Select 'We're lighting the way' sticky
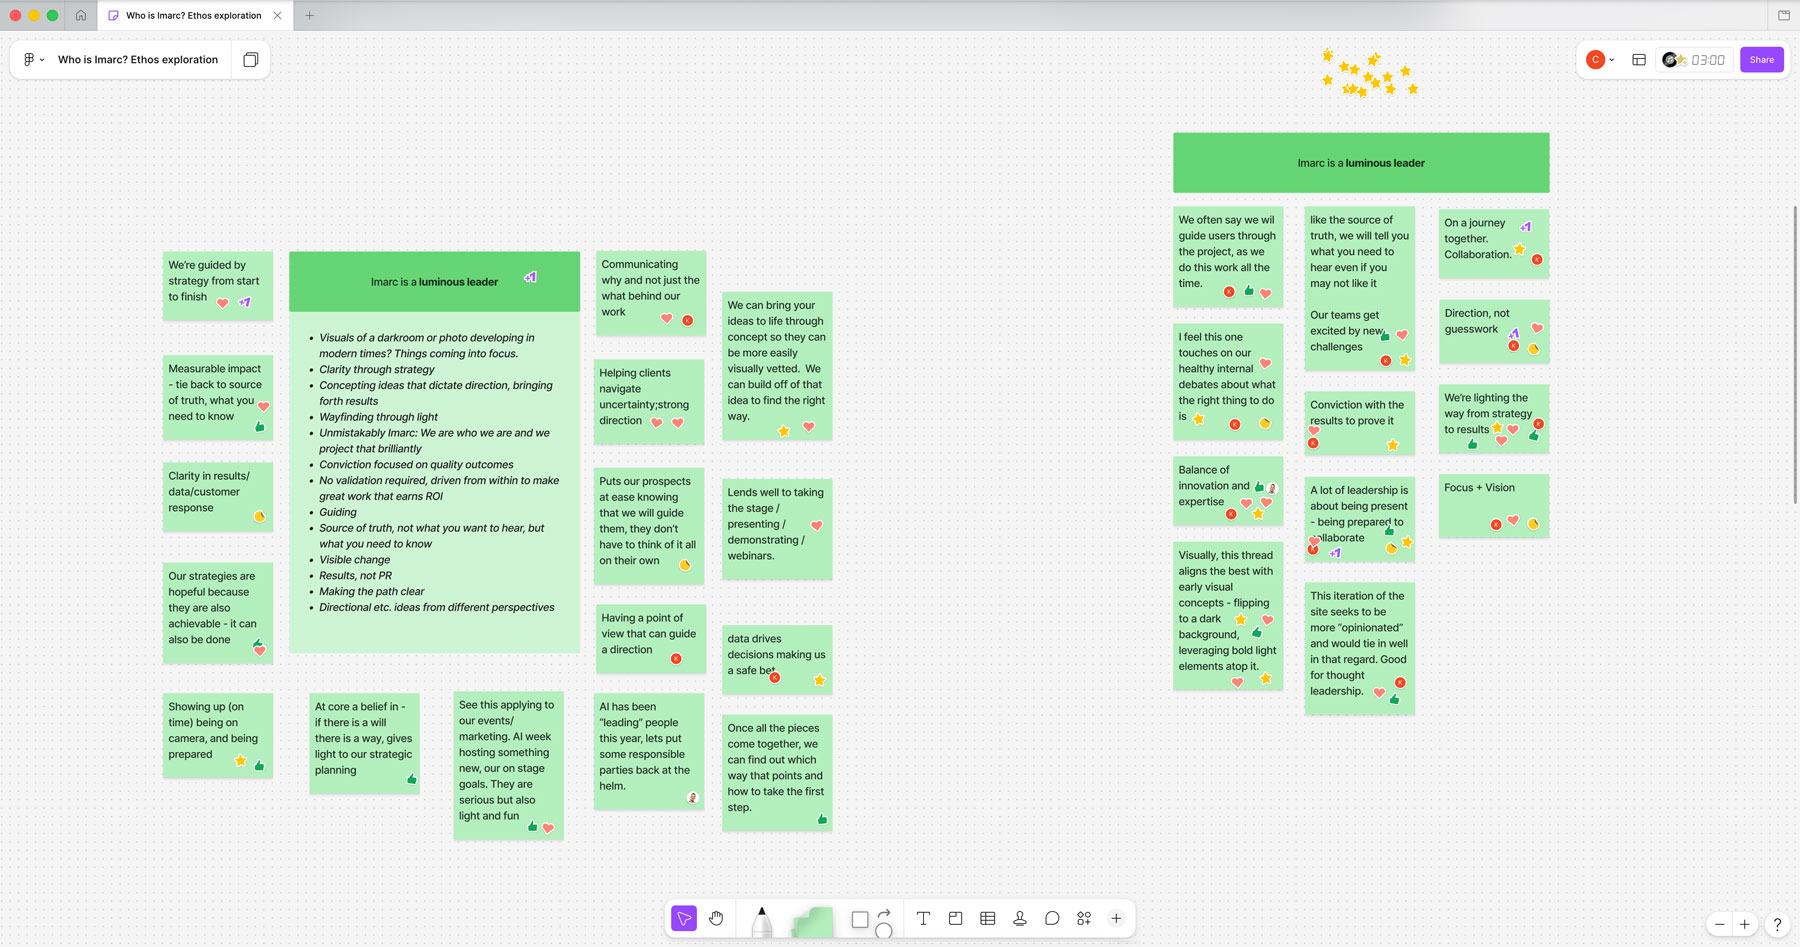 pos(1494,418)
